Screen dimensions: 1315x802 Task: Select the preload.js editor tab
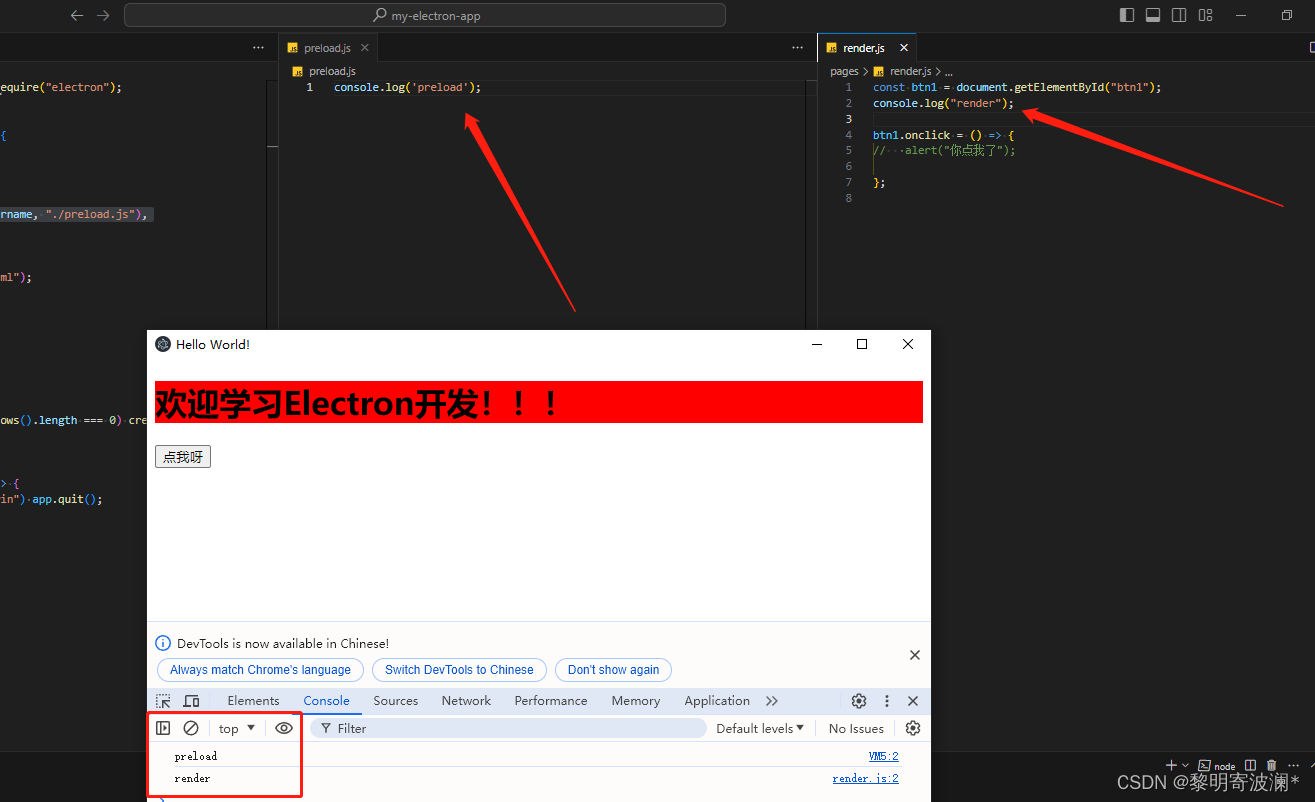(326, 48)
